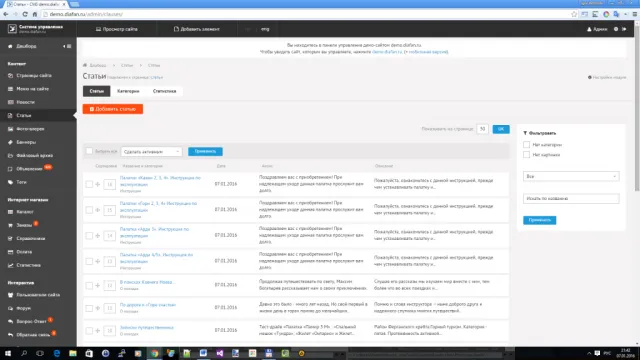Switch to the Статистика tab above the list
This screenshot has height=360, width=640.
point(164,91)
